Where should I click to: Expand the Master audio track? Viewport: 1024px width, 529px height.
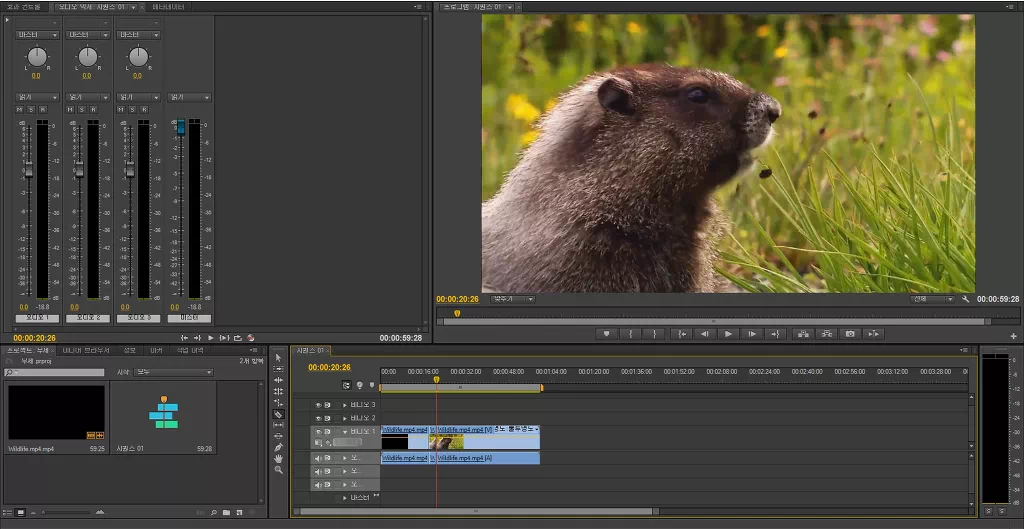(345, 498)
